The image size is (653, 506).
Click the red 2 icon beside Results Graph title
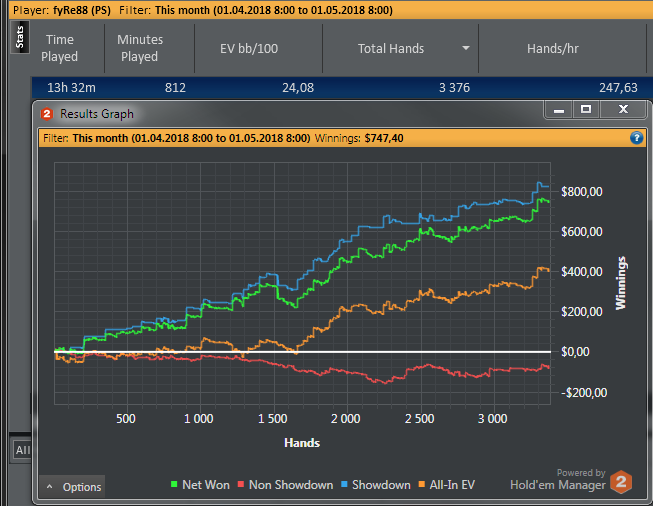[x=47, y=114]
